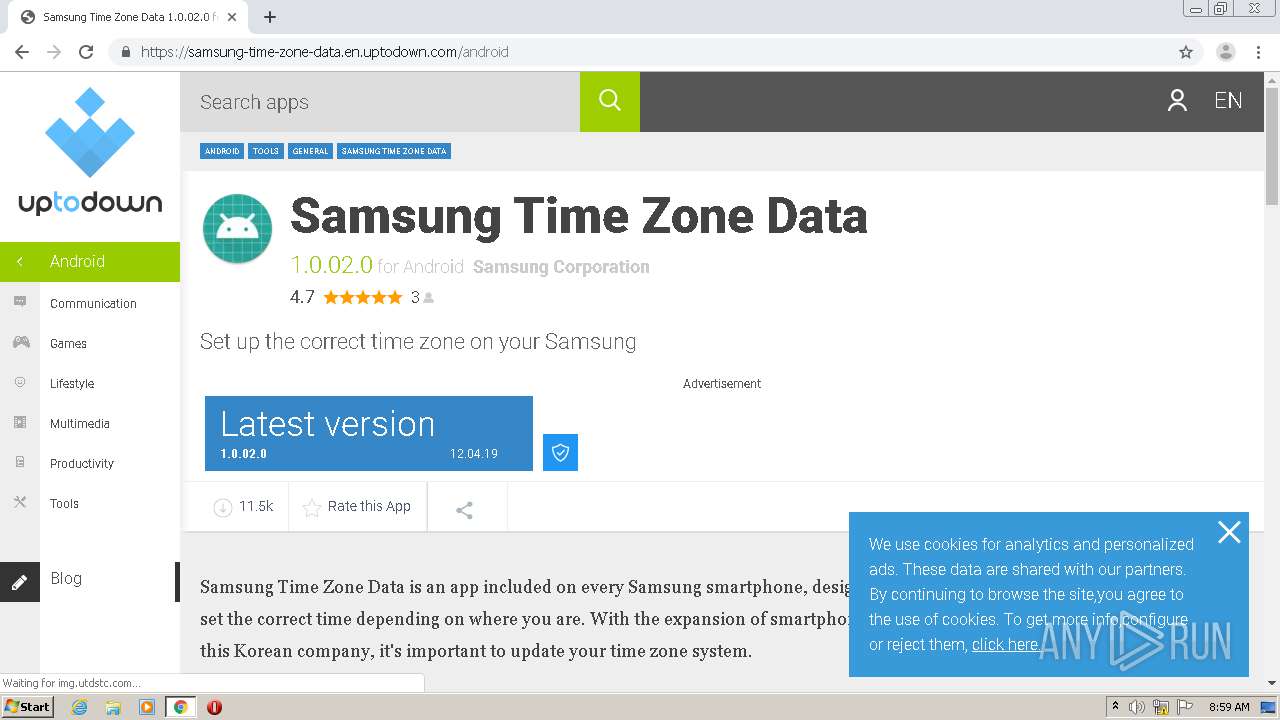Viewport: 1280px width, 720px height.
Task: Click the ANDROID breadcrumb tag
Action: [222, 151]
